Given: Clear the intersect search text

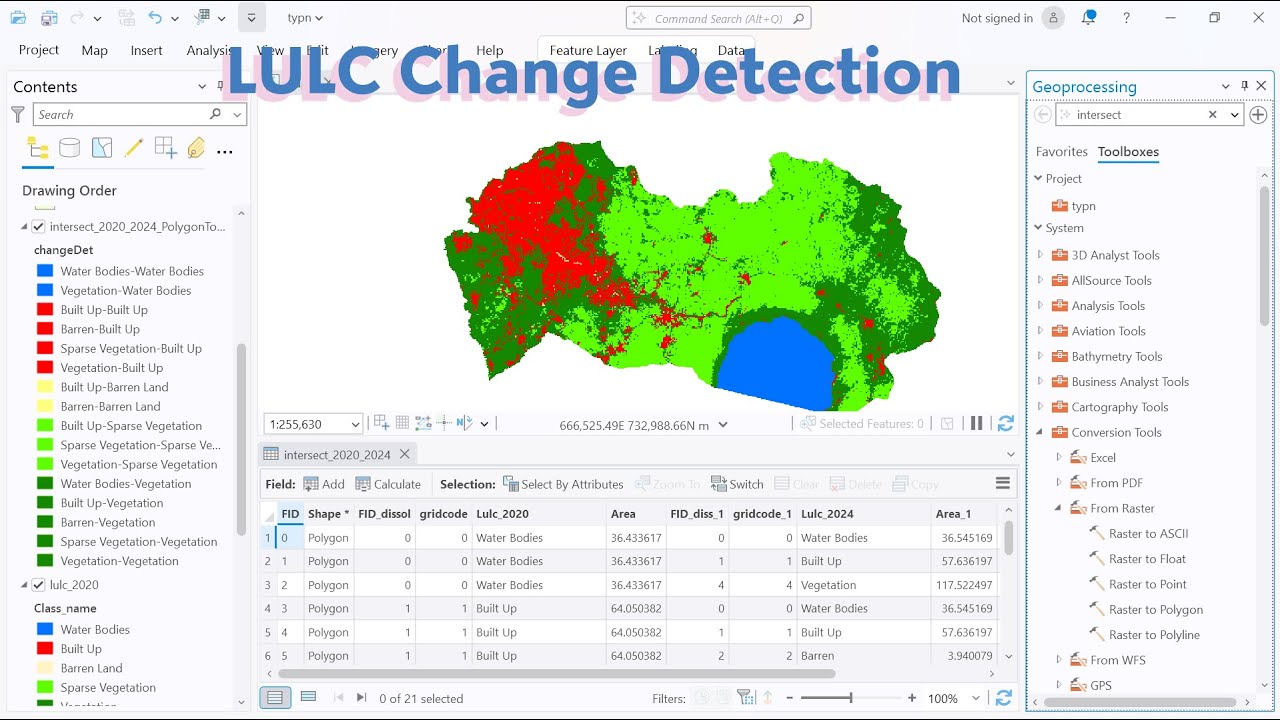Looking at the screenshot, I should [x=1212, y=115].
